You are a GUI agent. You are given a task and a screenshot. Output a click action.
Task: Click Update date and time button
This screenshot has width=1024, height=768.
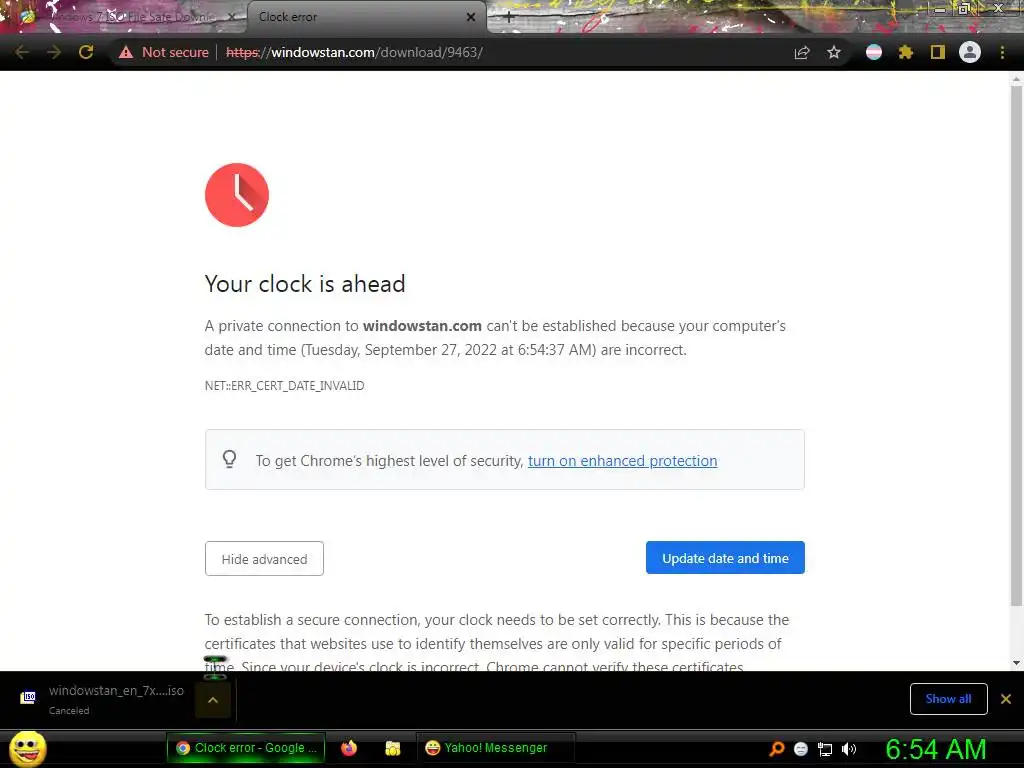pyautogui.click(x=725, y=558)
